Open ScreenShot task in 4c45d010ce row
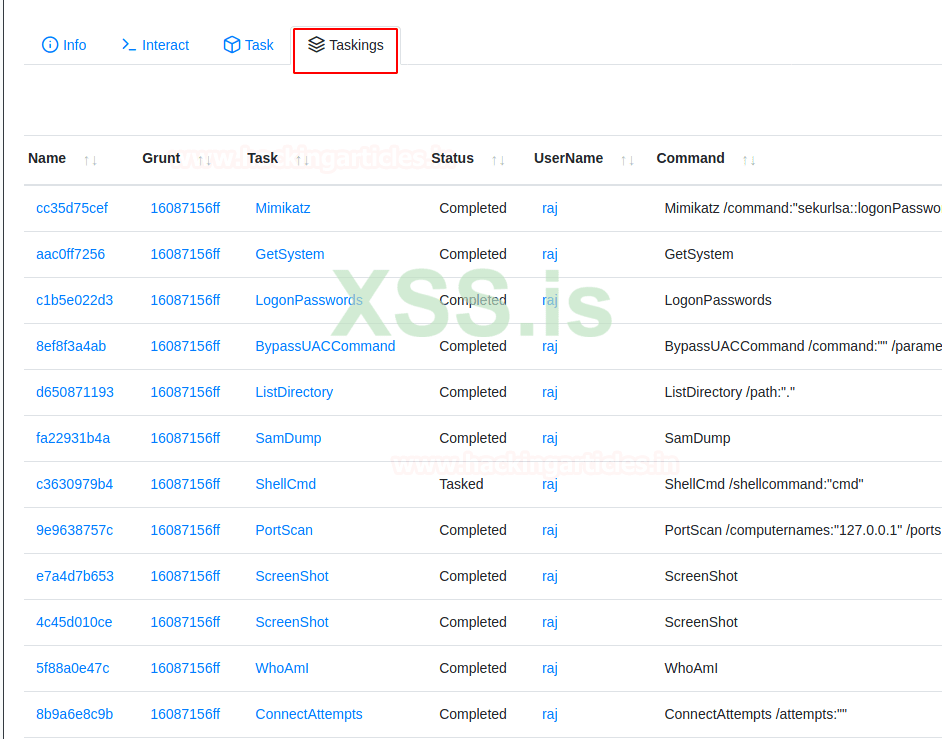The image size is (942, 739). [x=292, y=622]
